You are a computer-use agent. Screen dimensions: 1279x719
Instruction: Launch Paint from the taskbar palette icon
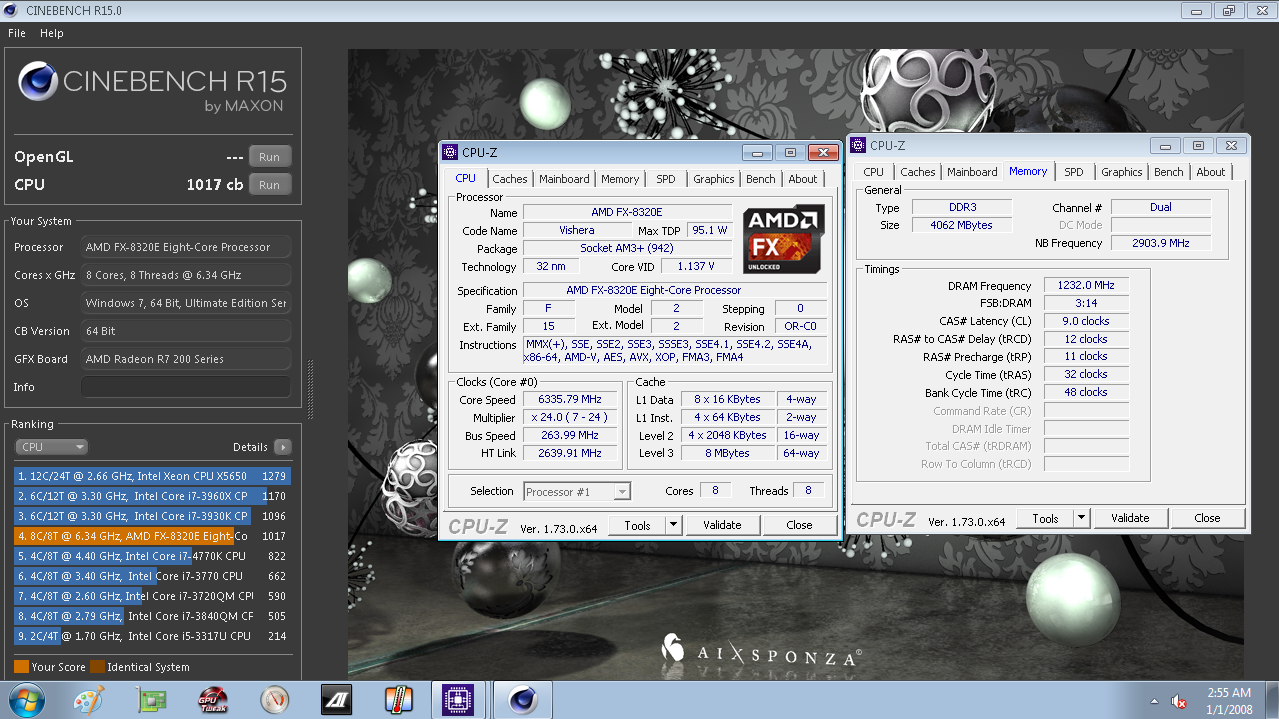click(x=89, y=699)
